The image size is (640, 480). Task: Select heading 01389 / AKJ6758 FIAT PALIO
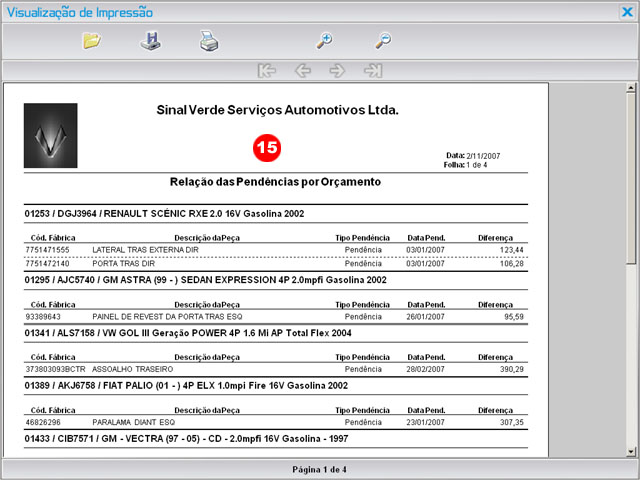coord(186,386)
